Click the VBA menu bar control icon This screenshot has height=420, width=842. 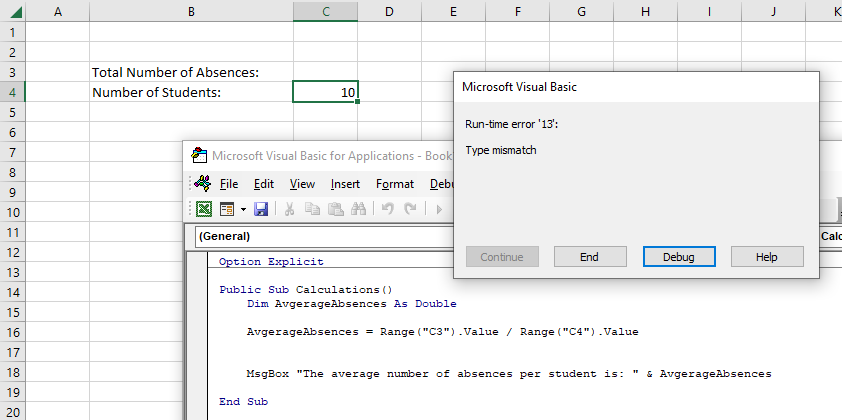202,184
